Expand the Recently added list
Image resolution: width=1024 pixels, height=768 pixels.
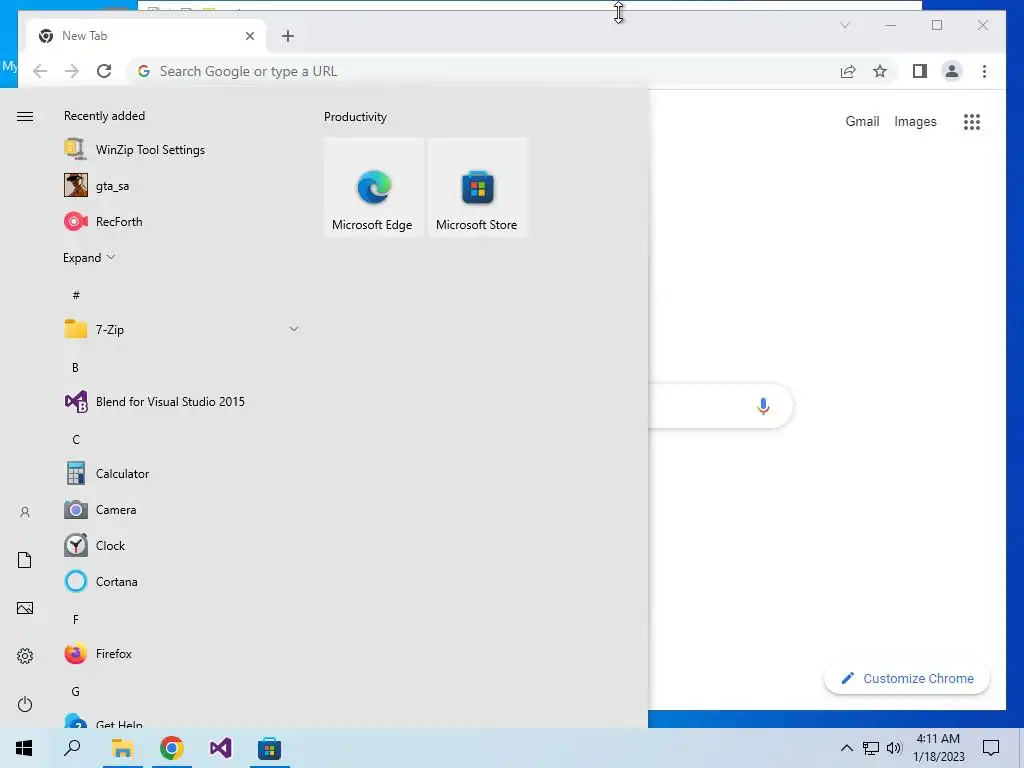[x=89, y=257]
